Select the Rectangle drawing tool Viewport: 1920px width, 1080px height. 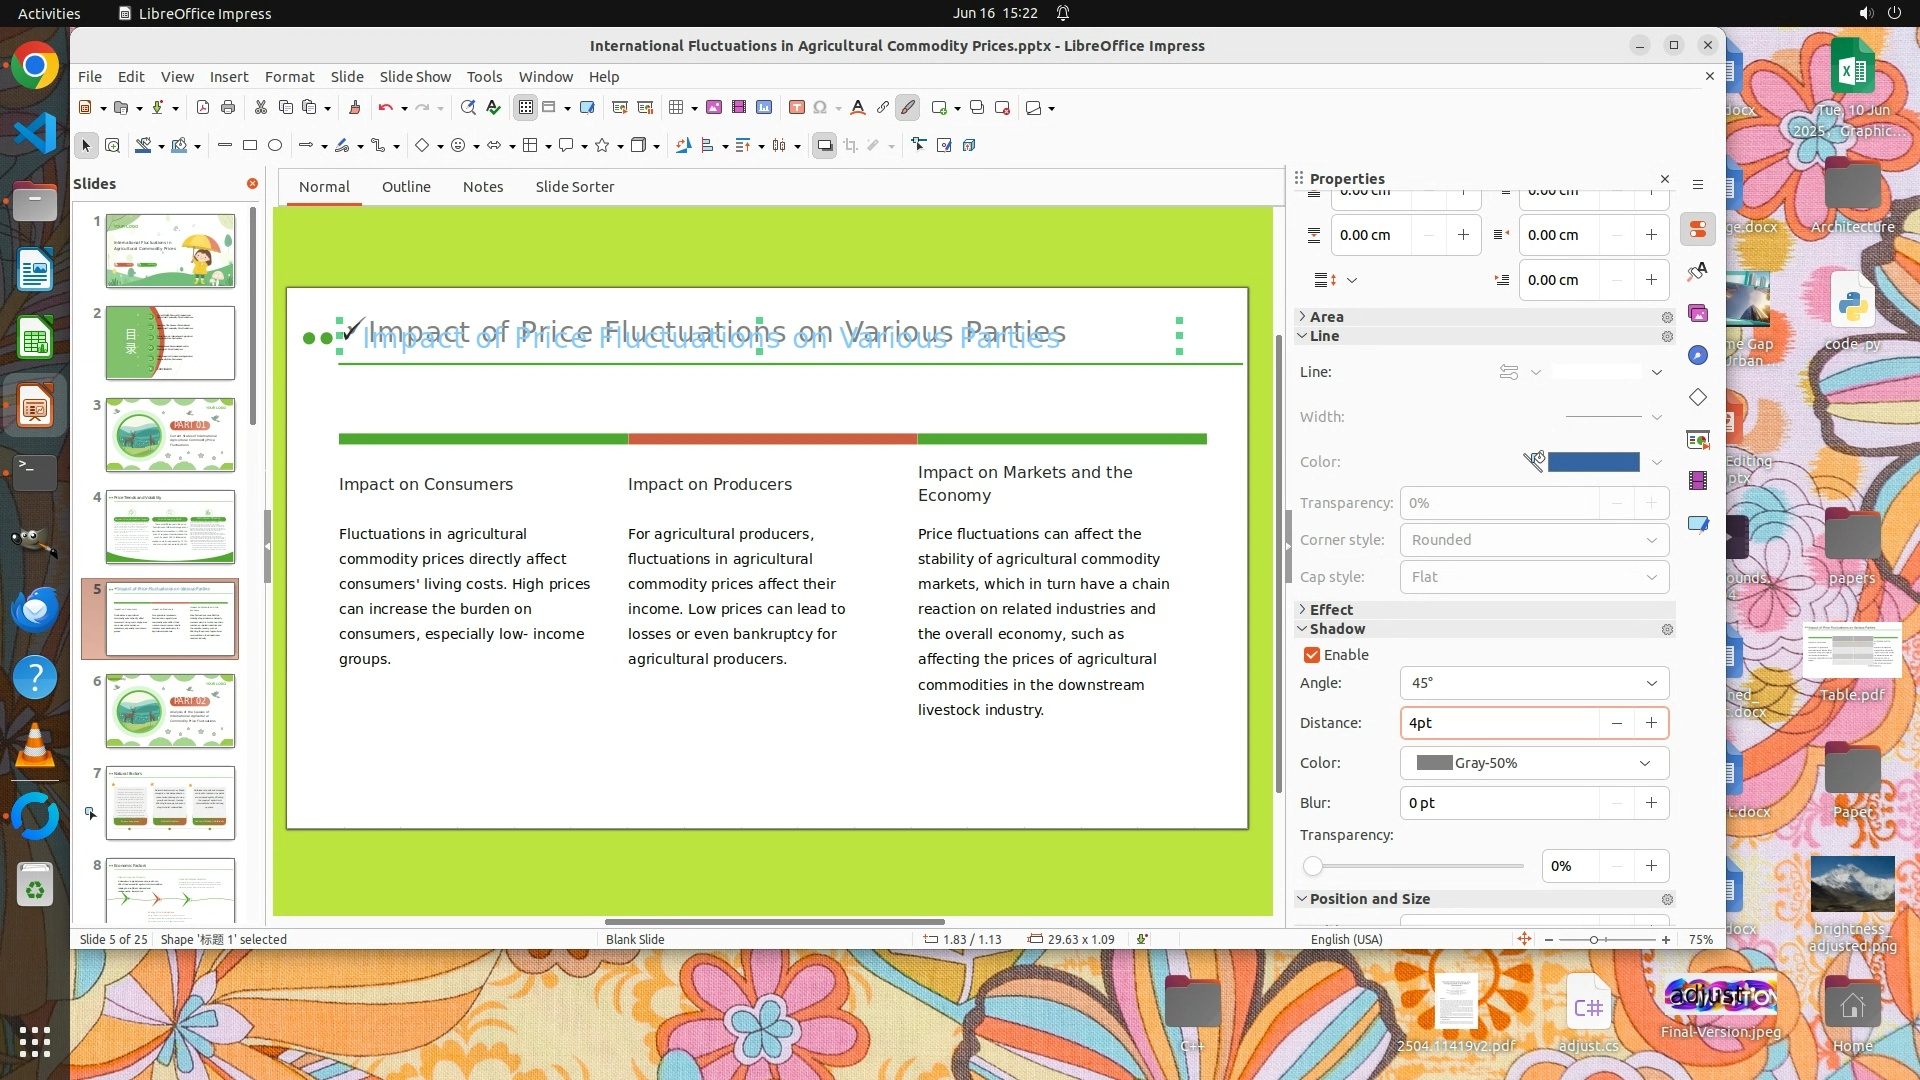pyautogui.click(x=250, y=146)
